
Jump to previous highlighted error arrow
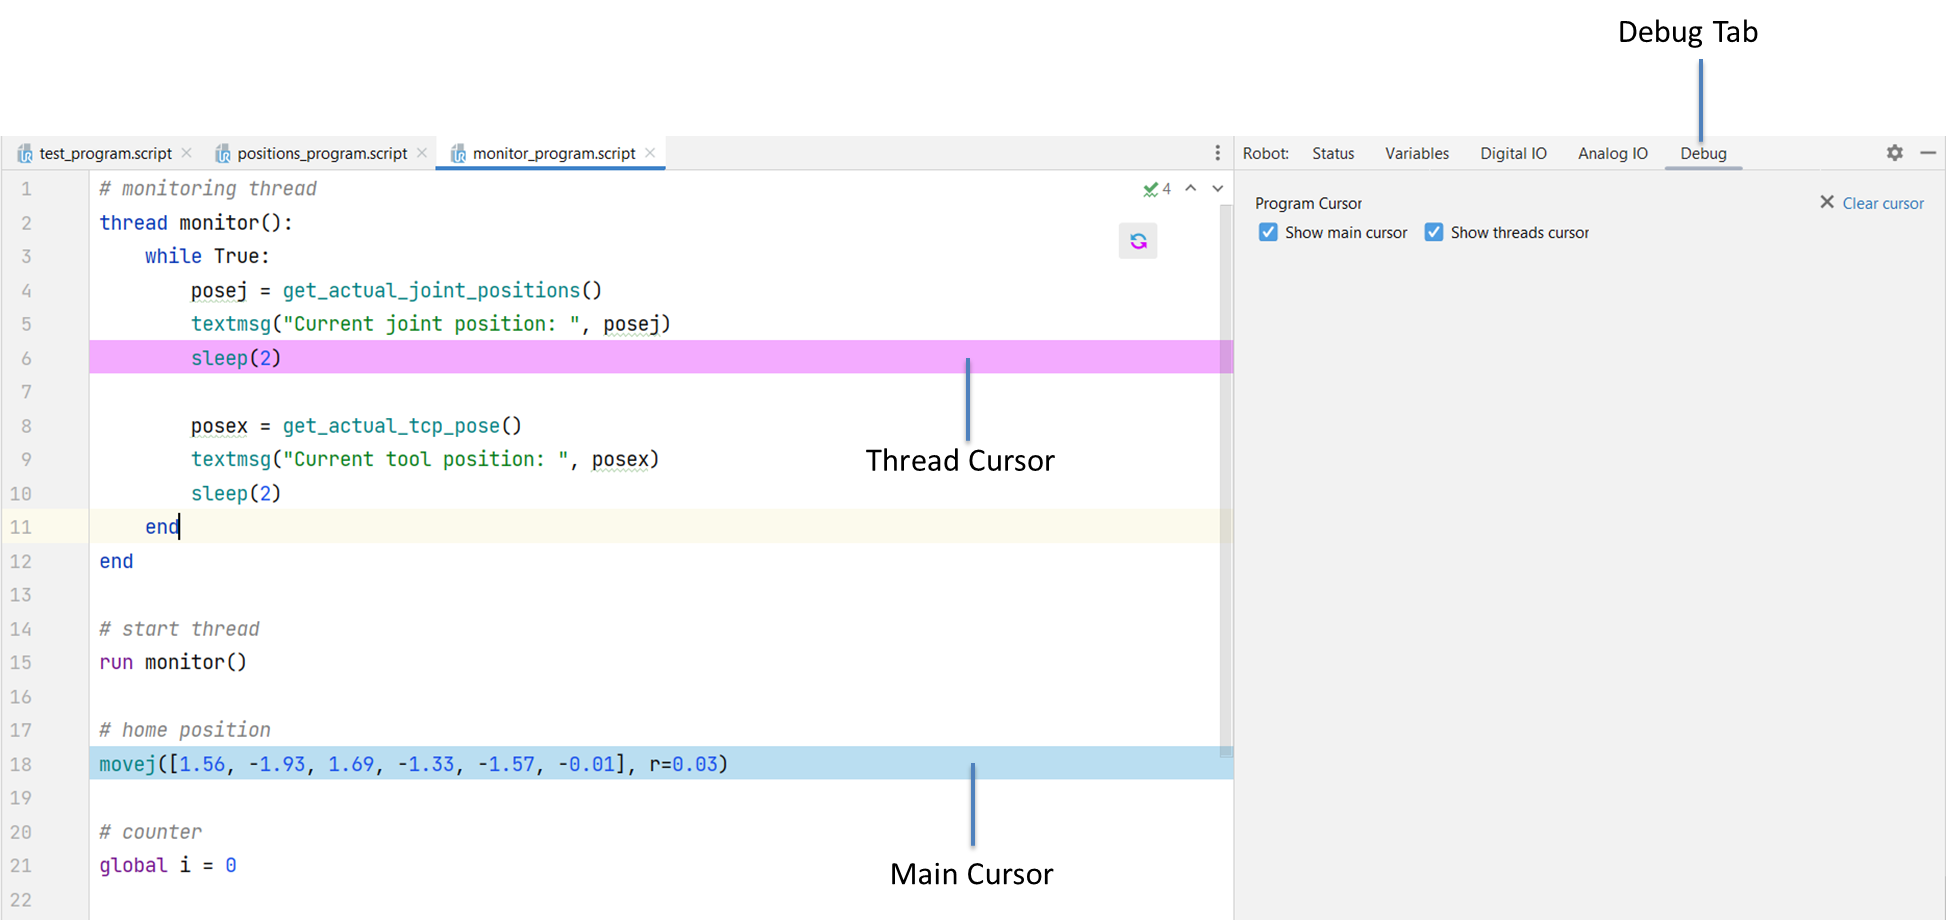click(1191, 188)
